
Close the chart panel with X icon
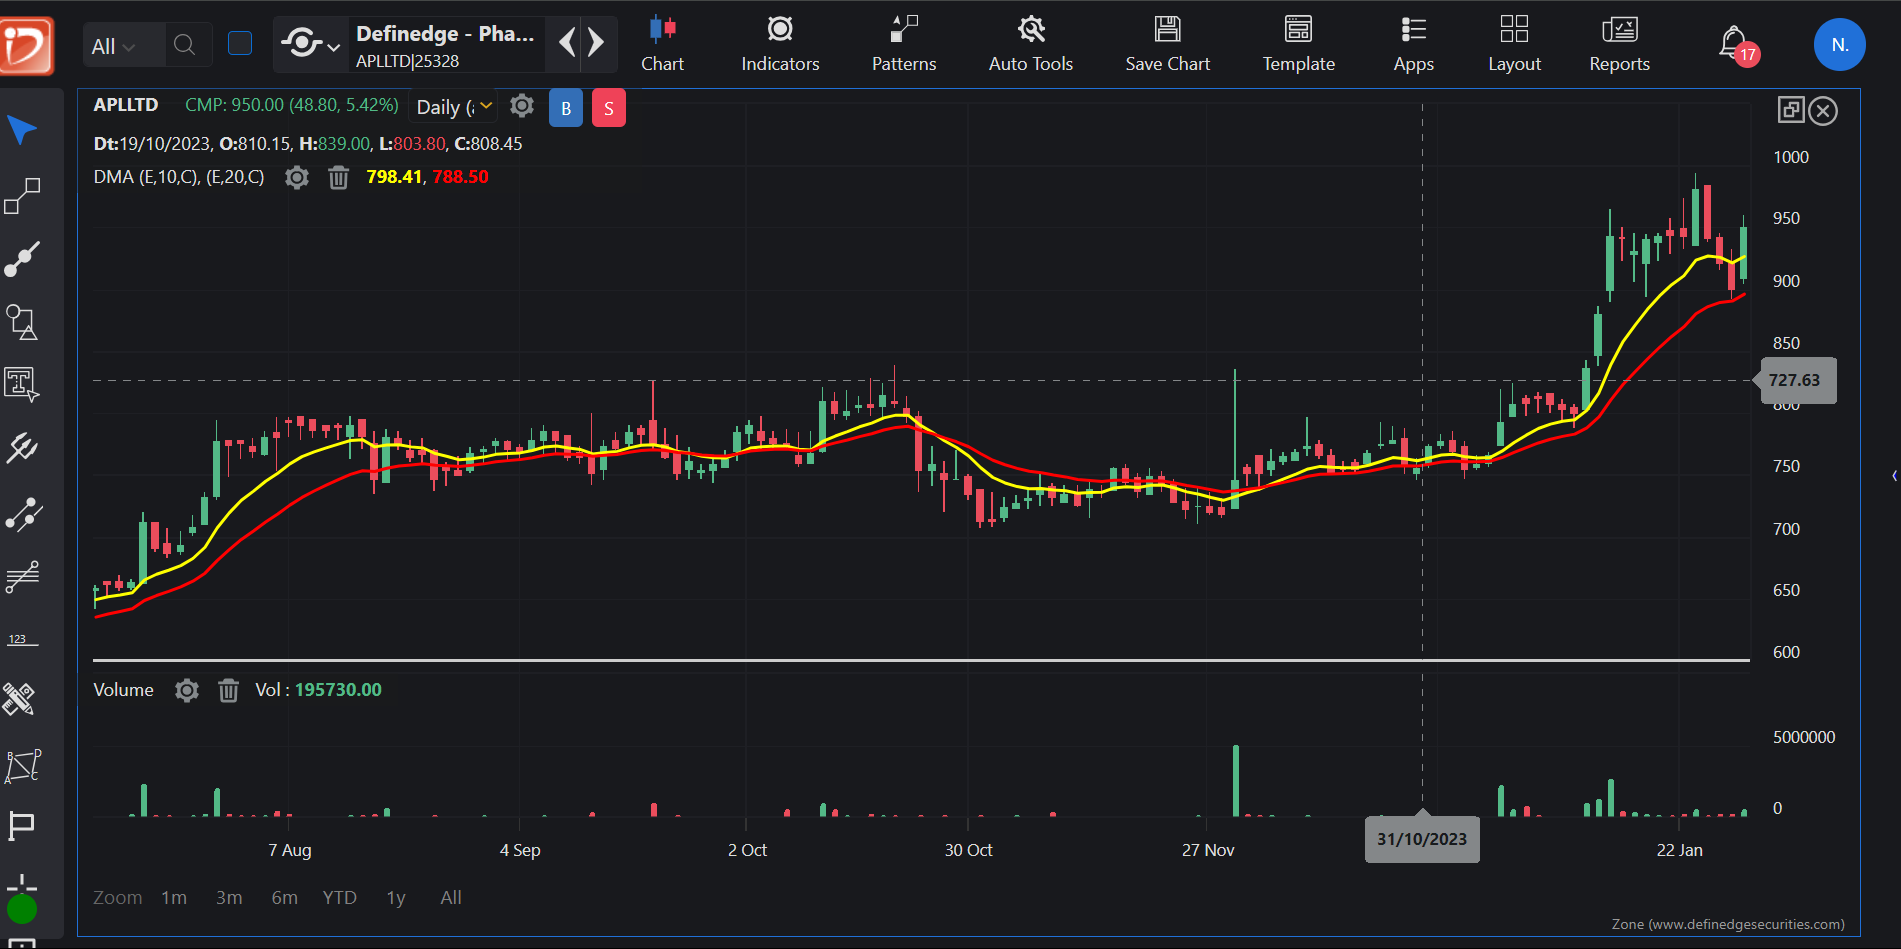coord(1823,111)
